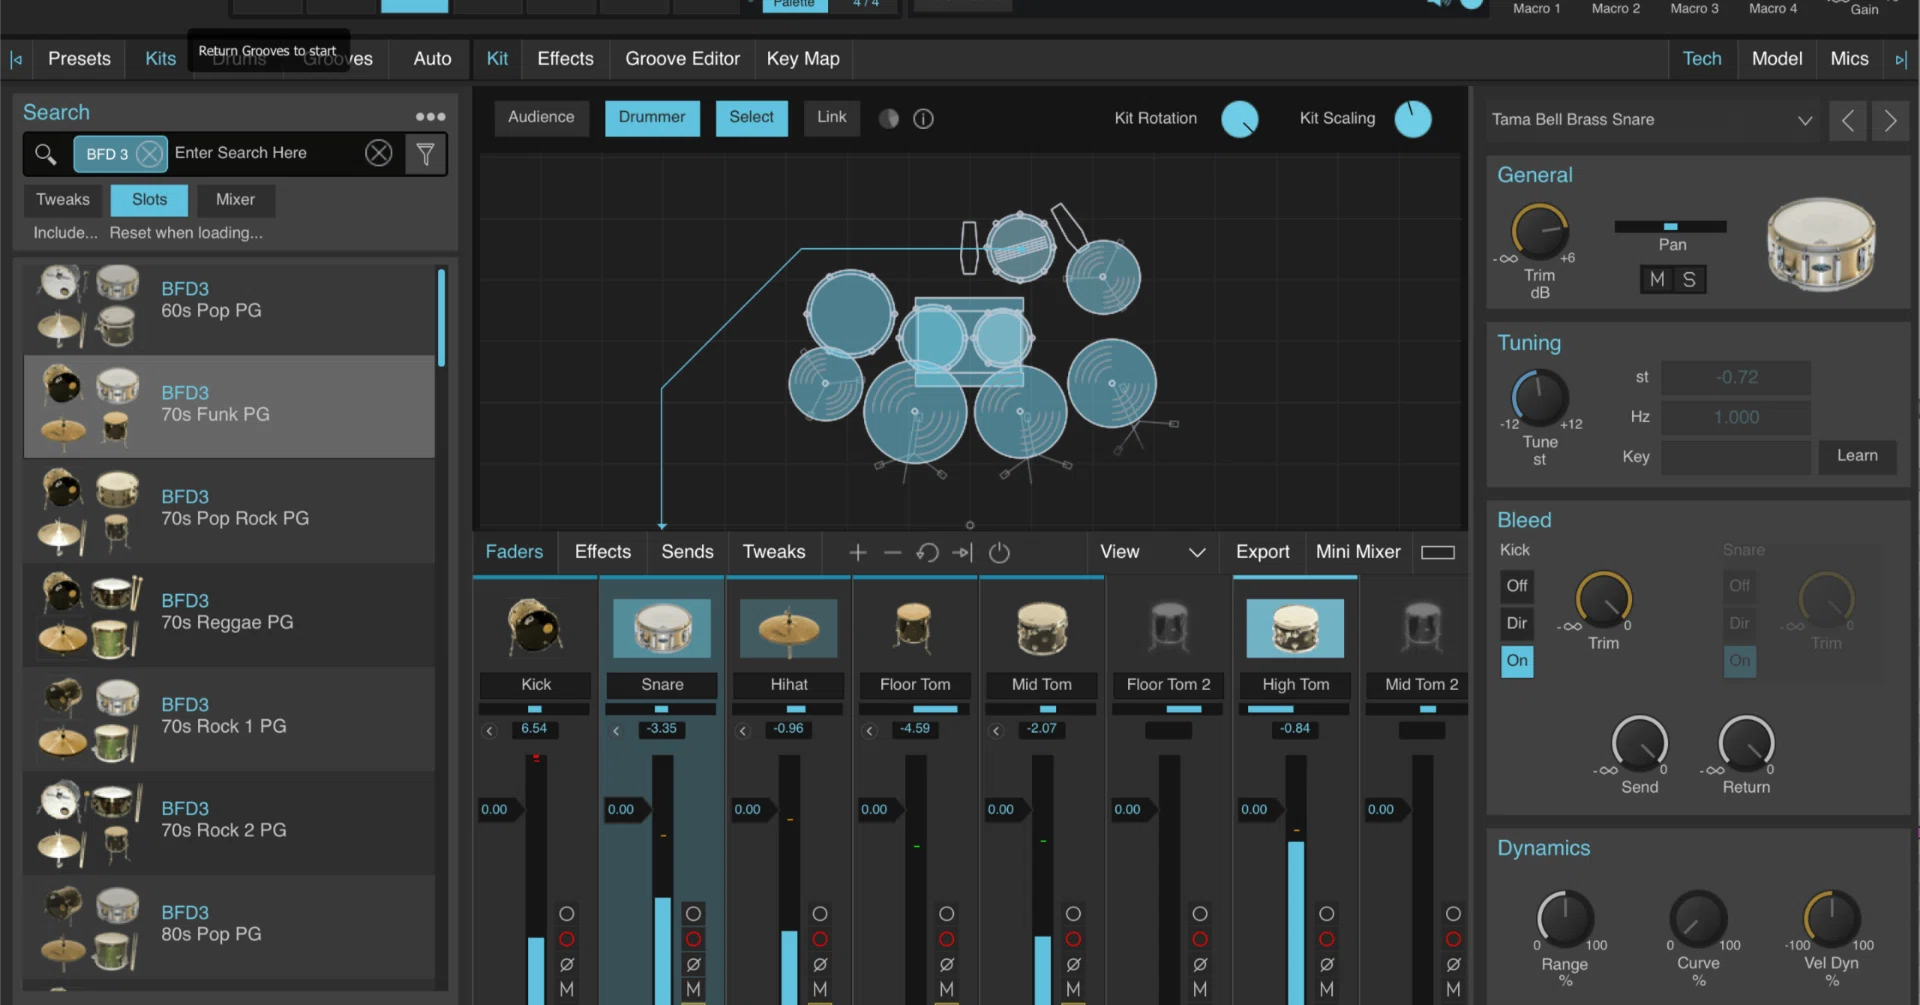Select the Mid Tom 2 channel icon
This screenshot has width=1920, height=1005.
point(1421,628)
